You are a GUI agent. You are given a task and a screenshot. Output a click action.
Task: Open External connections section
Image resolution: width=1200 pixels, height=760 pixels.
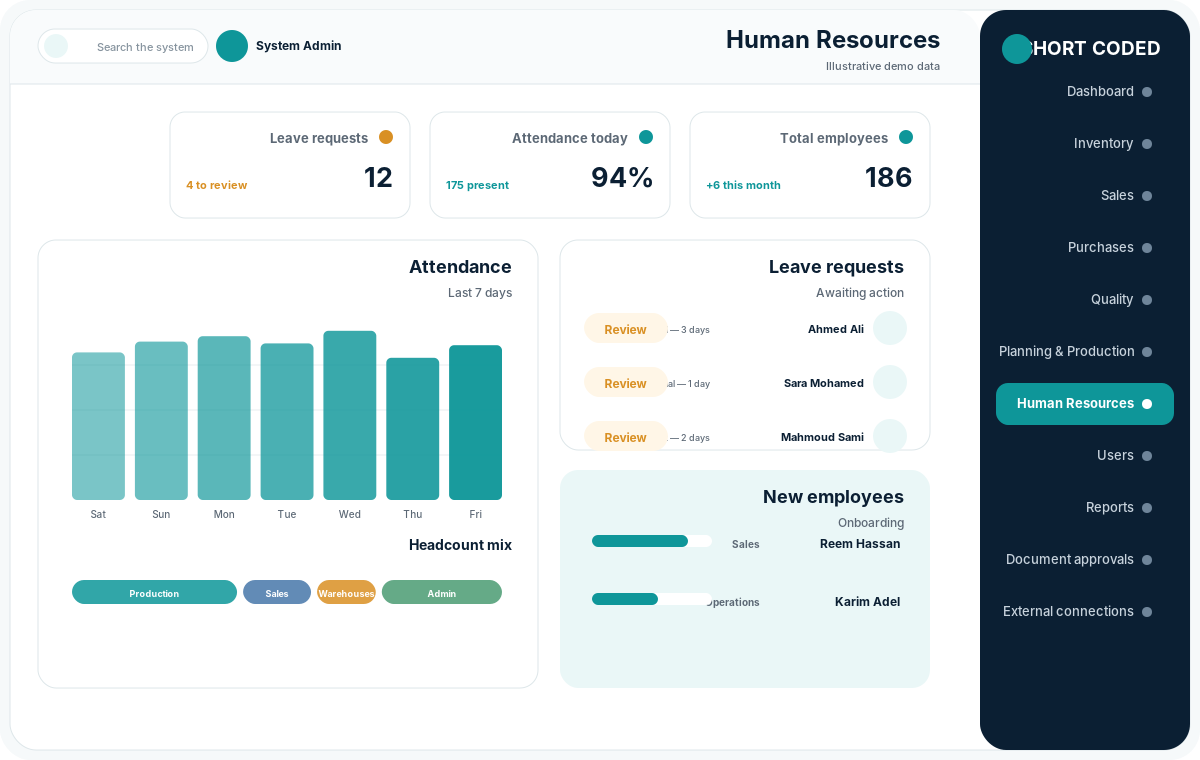pos(1085,611)
